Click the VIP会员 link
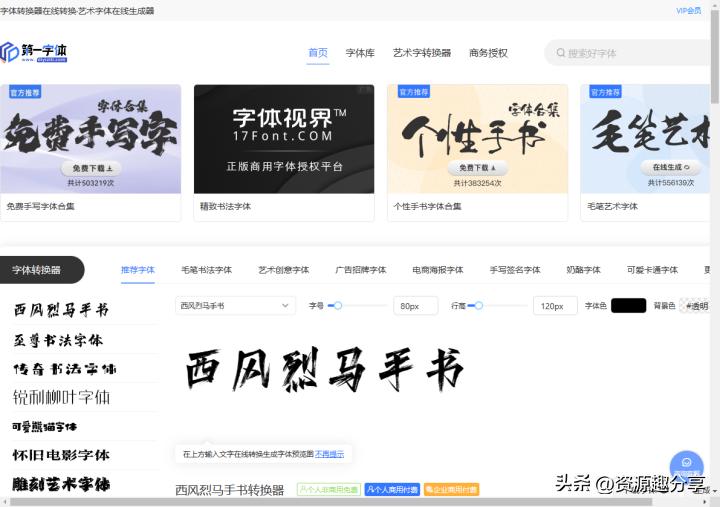This screenshot has width=720, height=507. [x=688, y=11]
